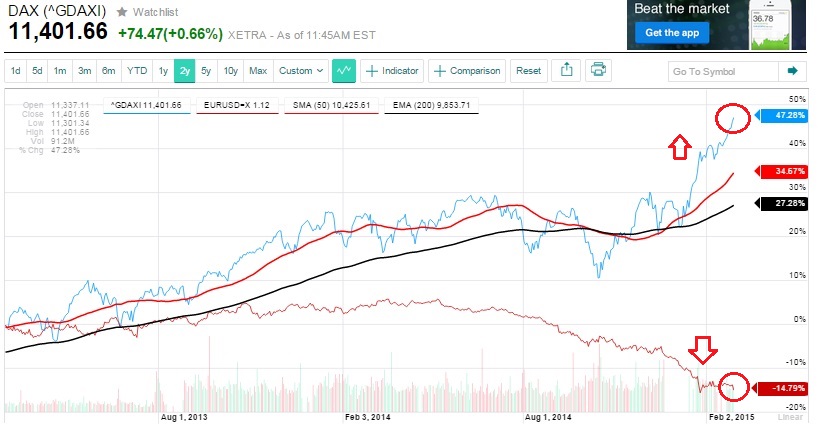
Task: Click the Watchlist star icon
Action: (x=121, y=12)
